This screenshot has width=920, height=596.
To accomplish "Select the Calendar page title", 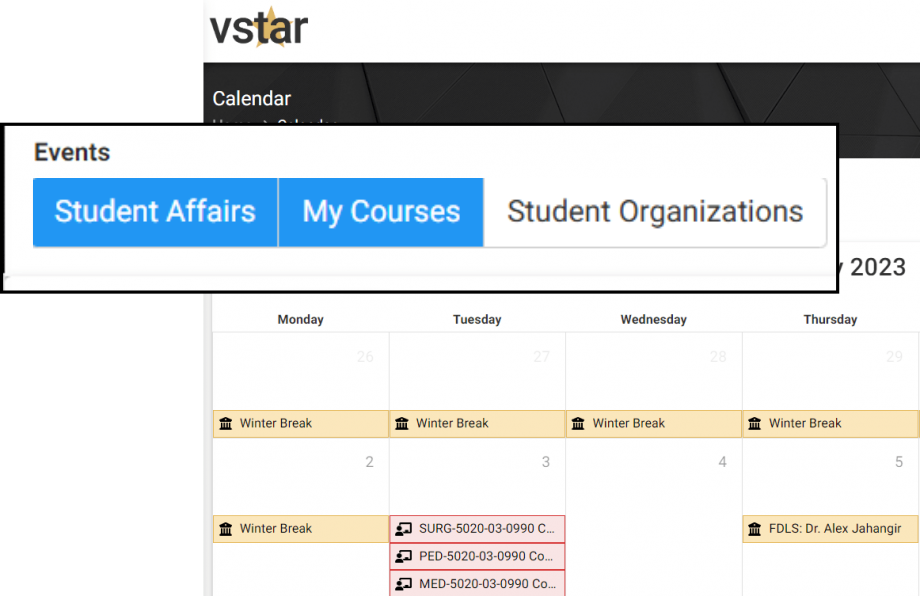I will coord(252,99).
